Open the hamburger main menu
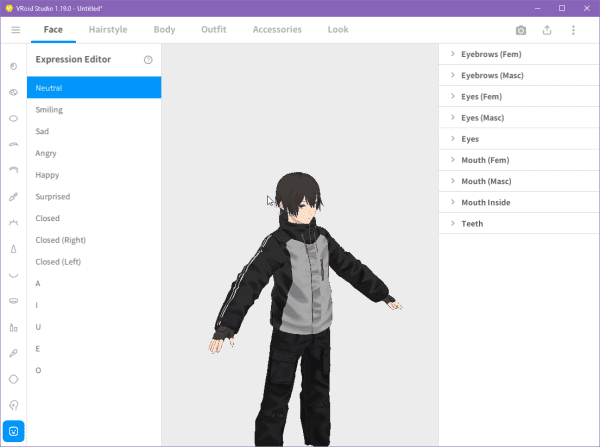 point(16,30)
